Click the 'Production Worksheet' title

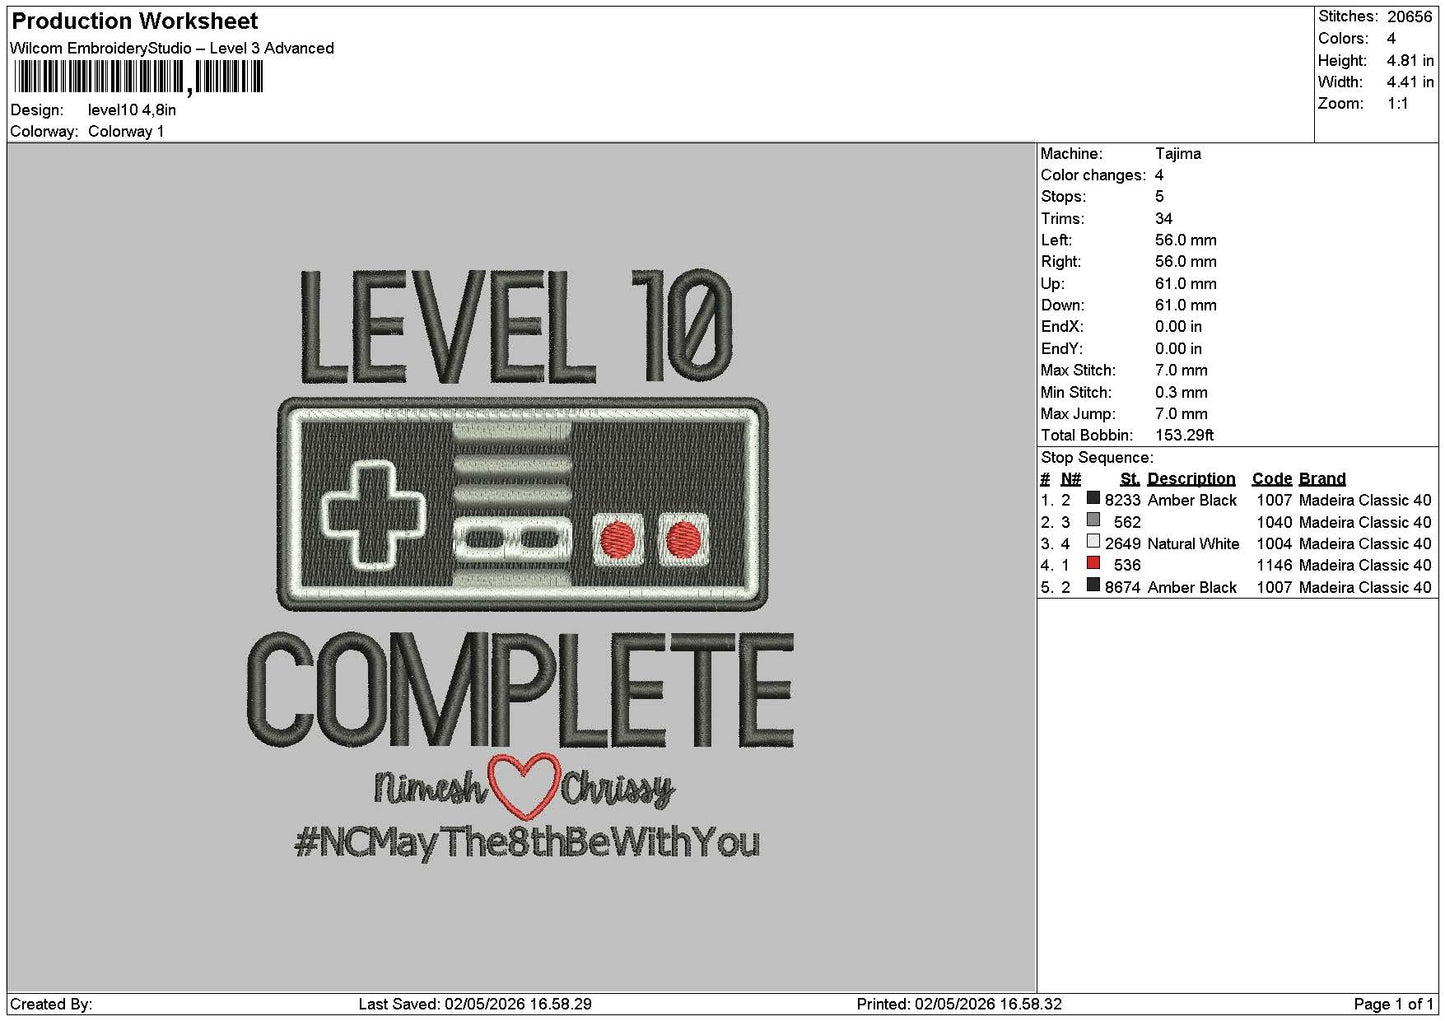click(134, 21)
